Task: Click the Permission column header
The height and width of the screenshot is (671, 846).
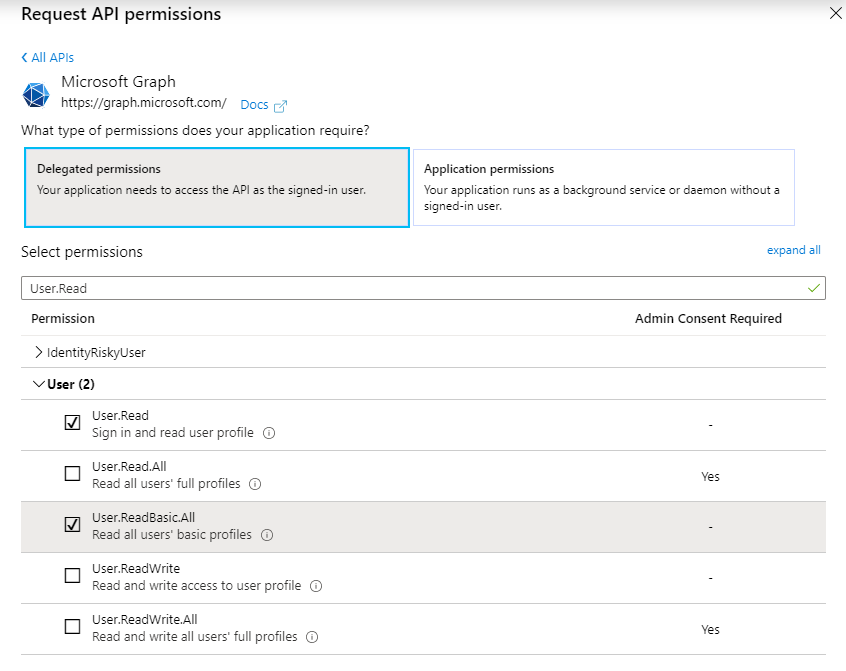Action: pyautogui.click(x=63, y=319)
